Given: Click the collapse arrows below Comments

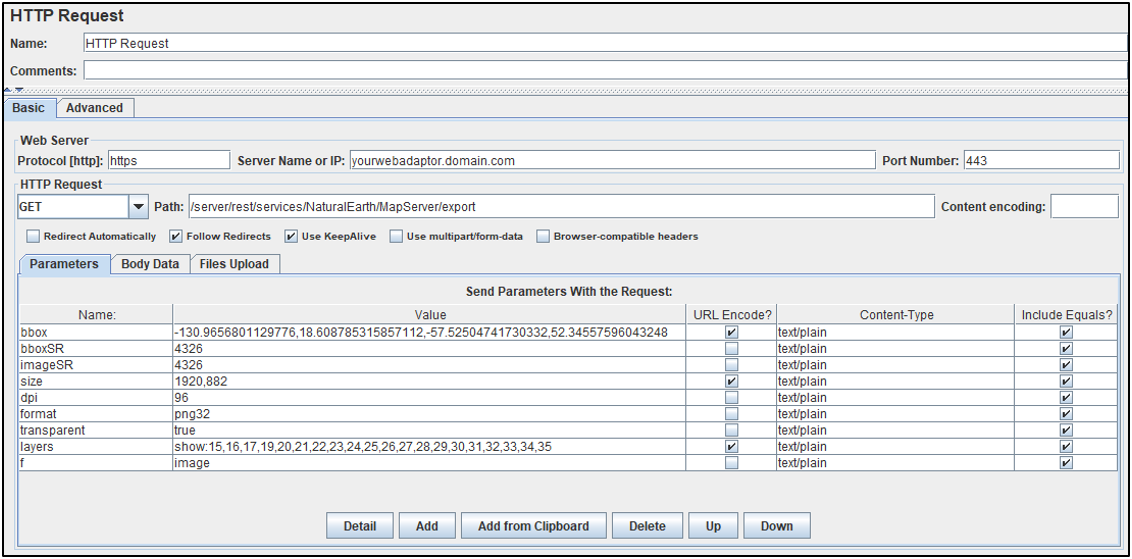Looking at the screenshot, I should coord(15,90).
